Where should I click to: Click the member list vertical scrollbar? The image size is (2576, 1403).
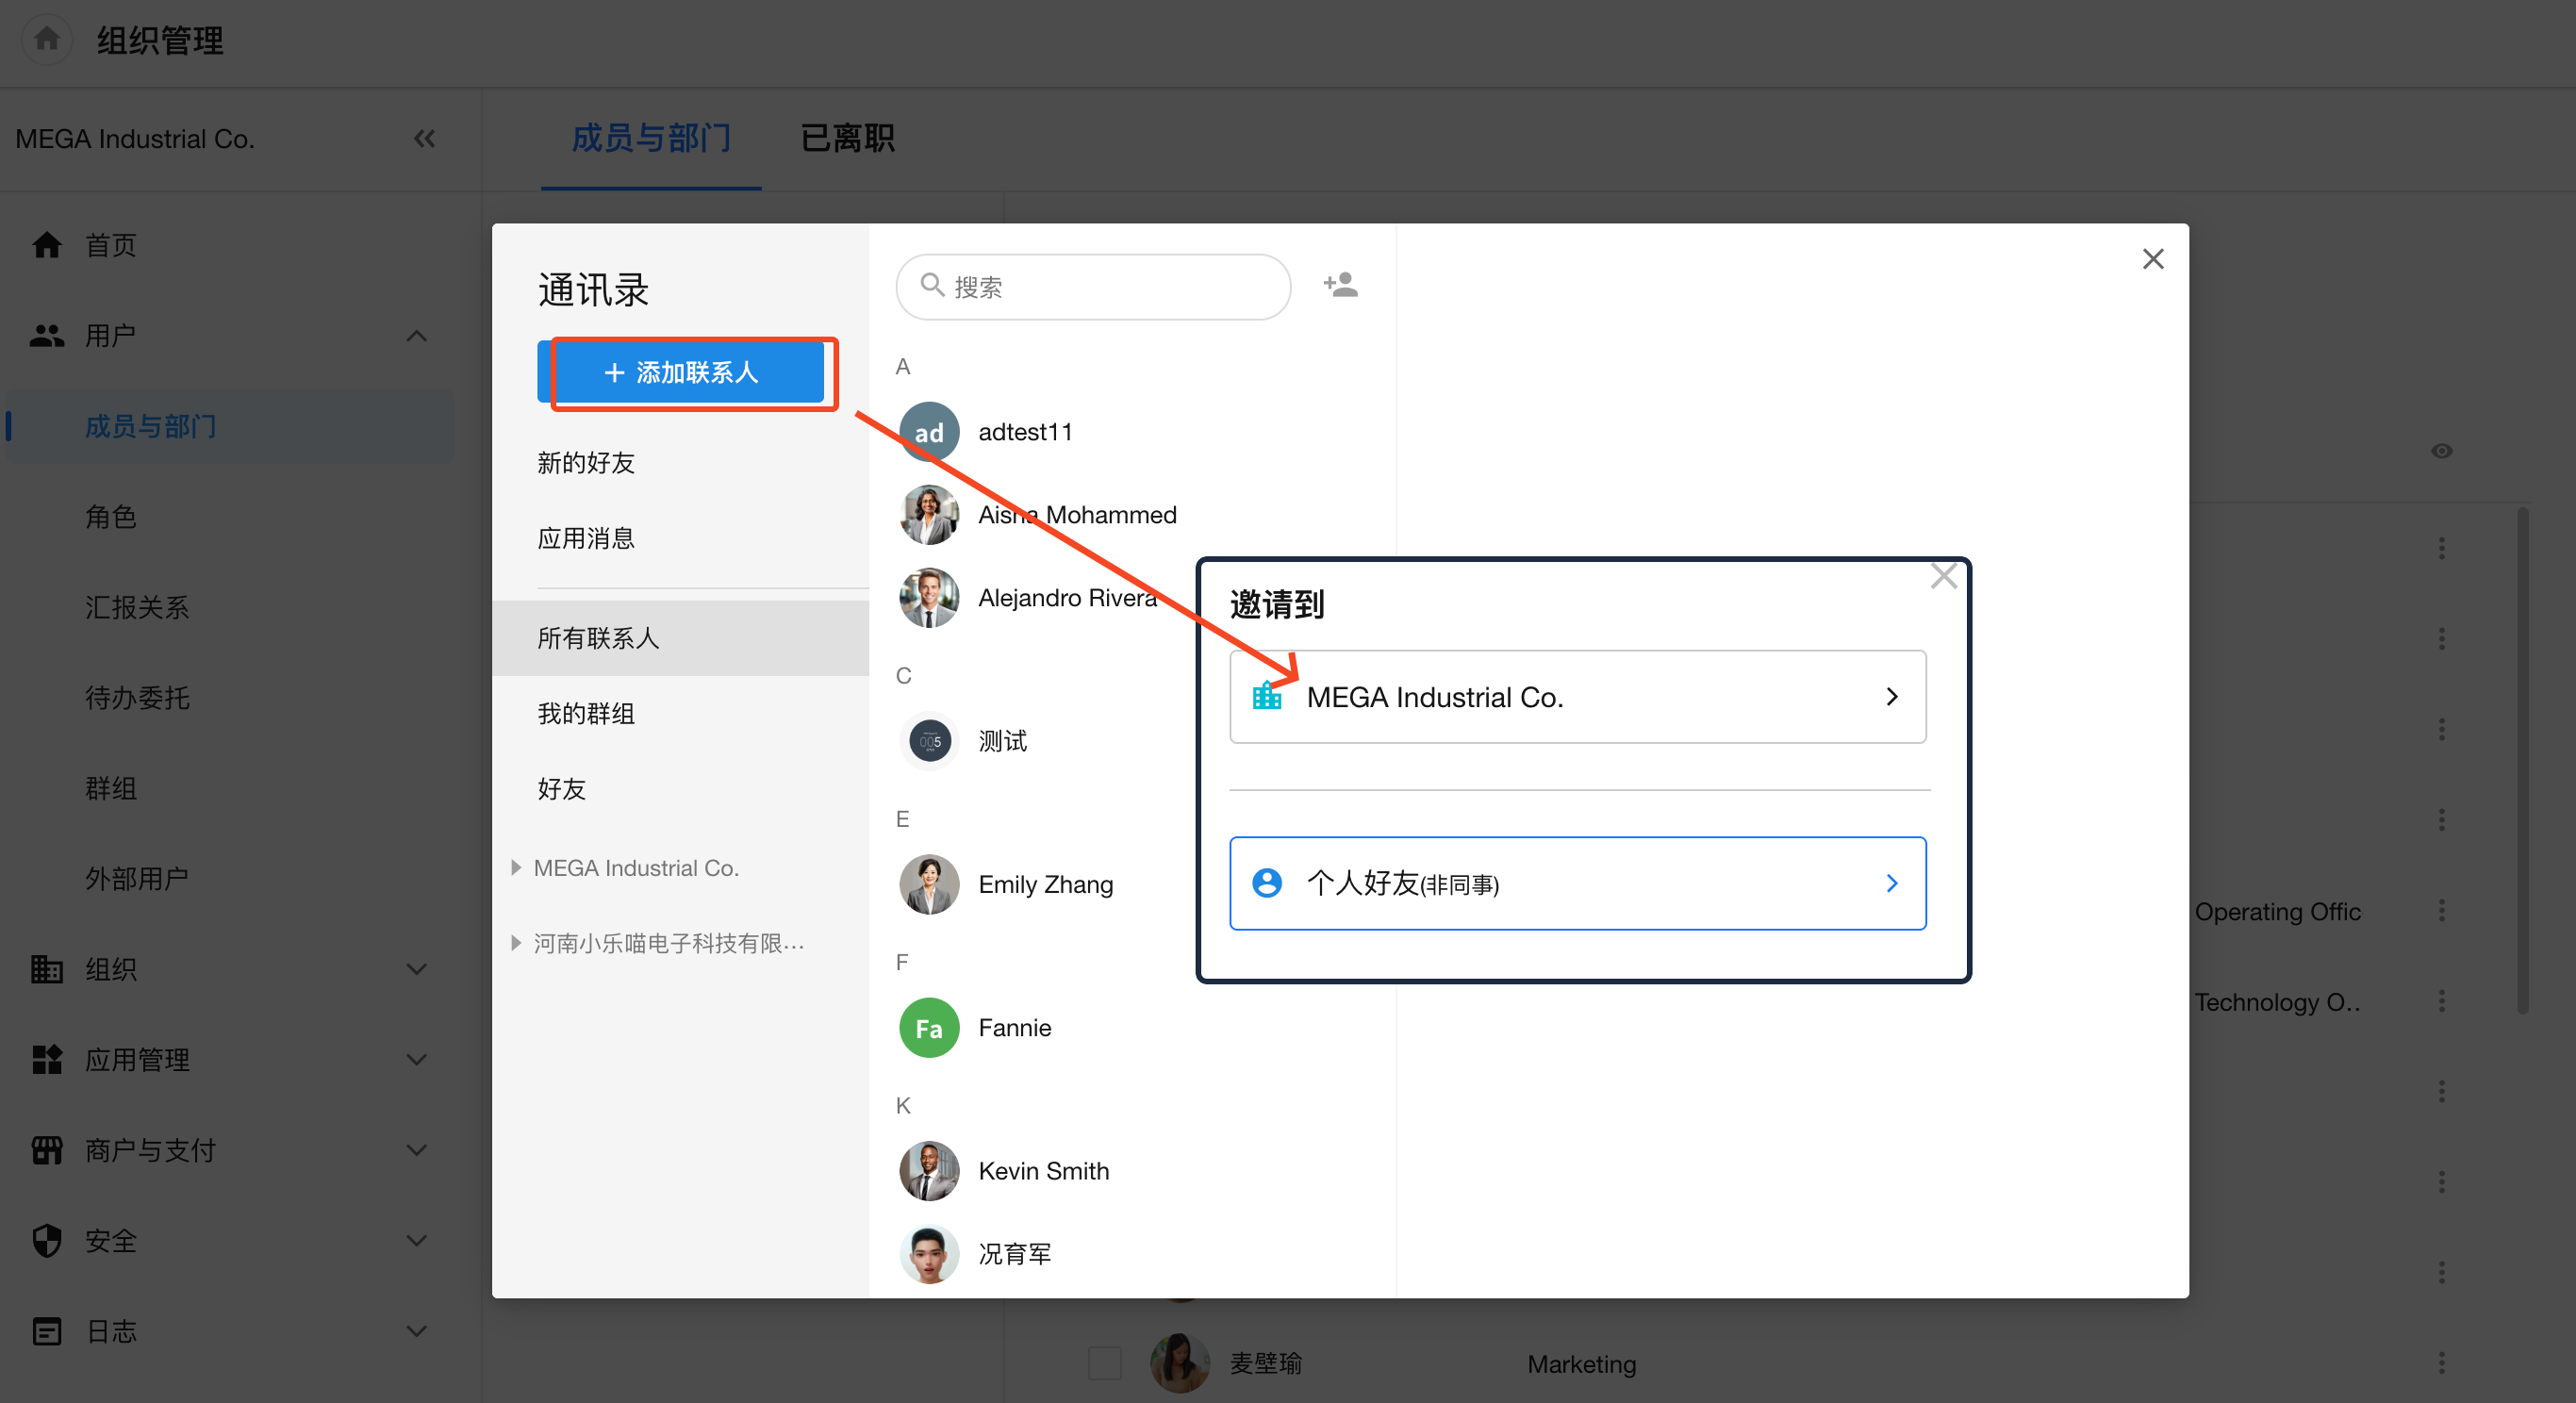[2522, 760]
